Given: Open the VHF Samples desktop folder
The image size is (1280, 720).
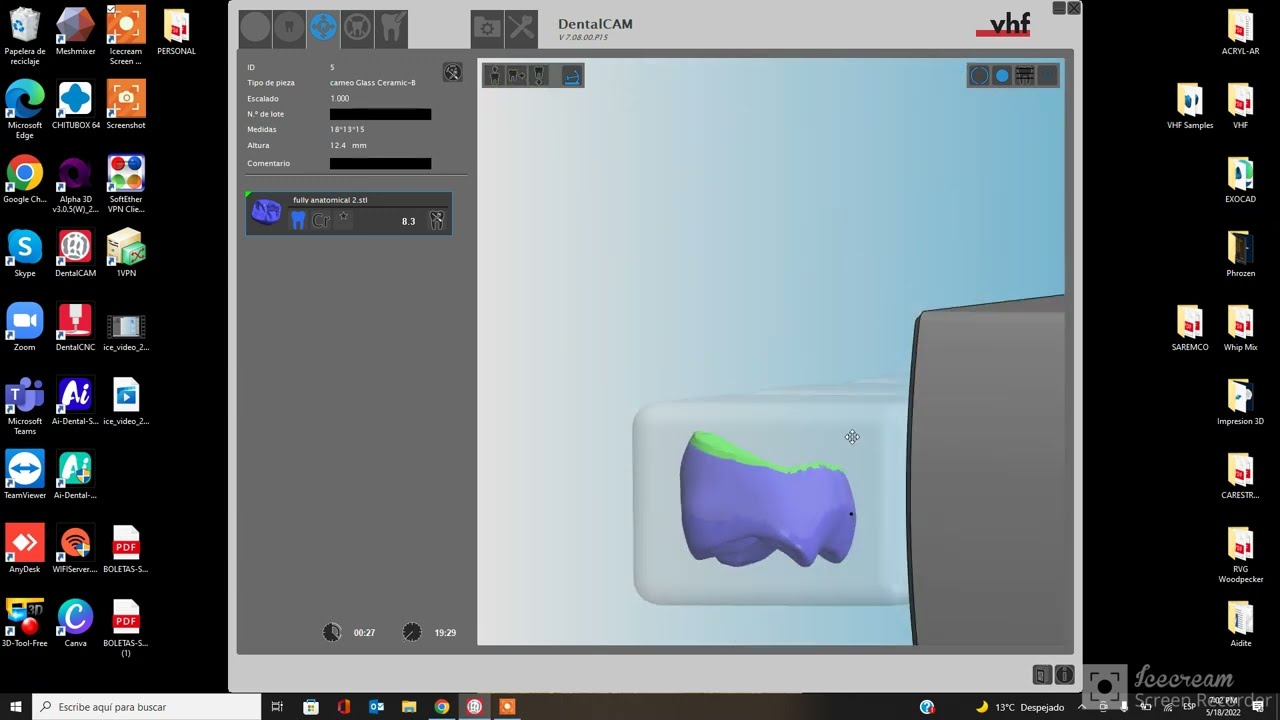Looking at the screenshot, I should coord(1190,106).
